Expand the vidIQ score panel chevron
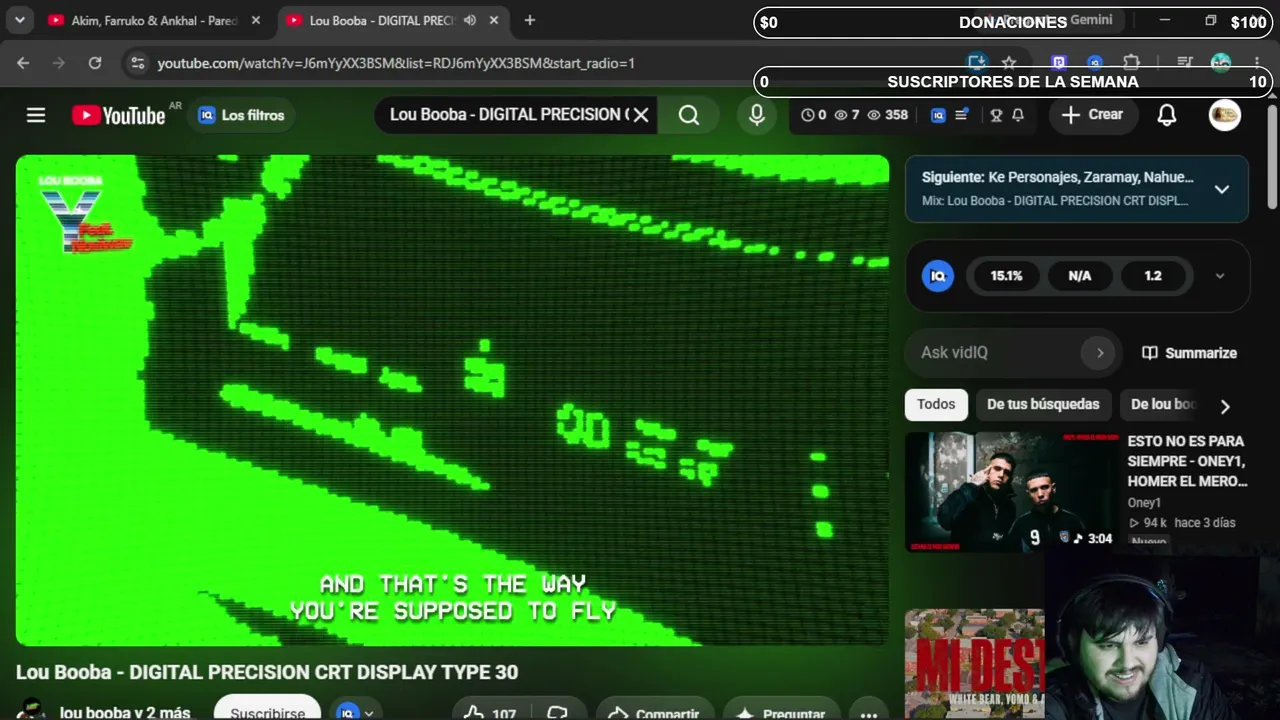This screenshot has width=1280, height=720. [1220, 276]
